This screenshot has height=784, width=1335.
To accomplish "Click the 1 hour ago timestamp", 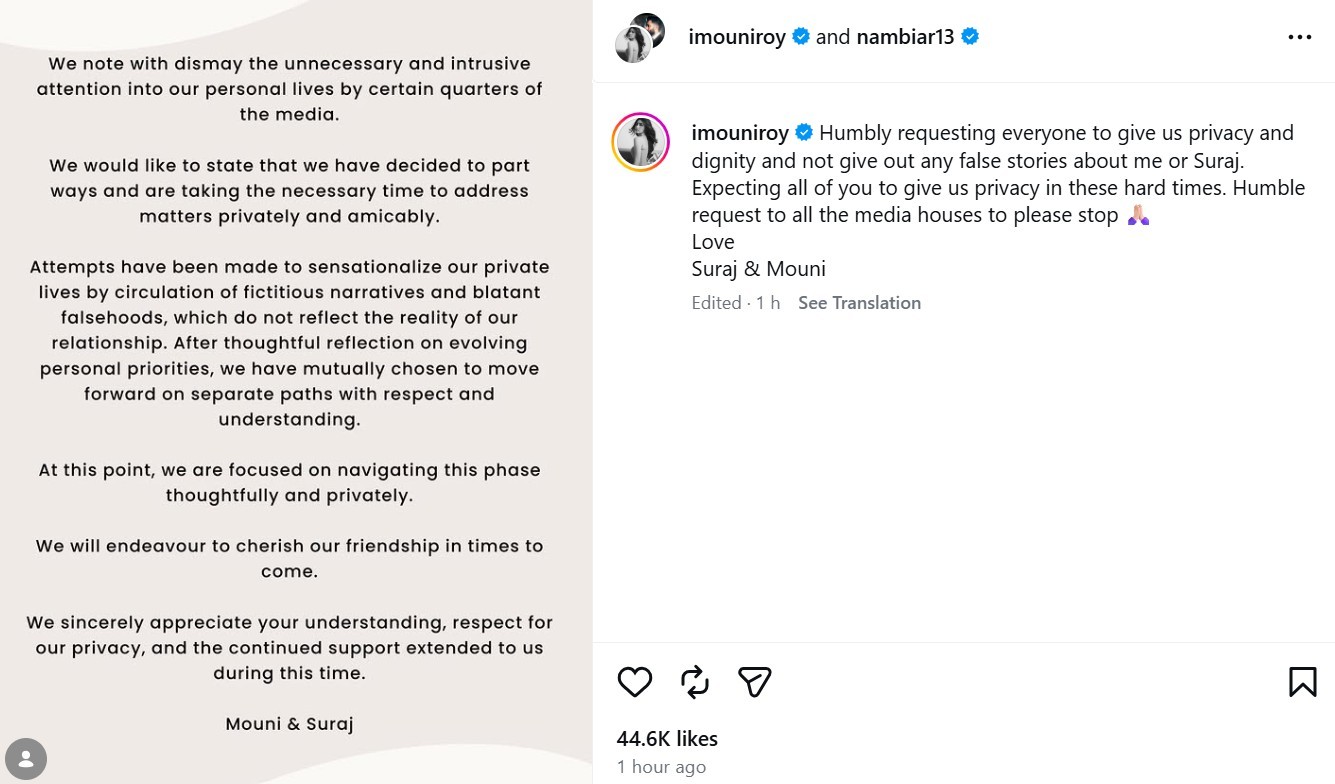I will 661,767.
